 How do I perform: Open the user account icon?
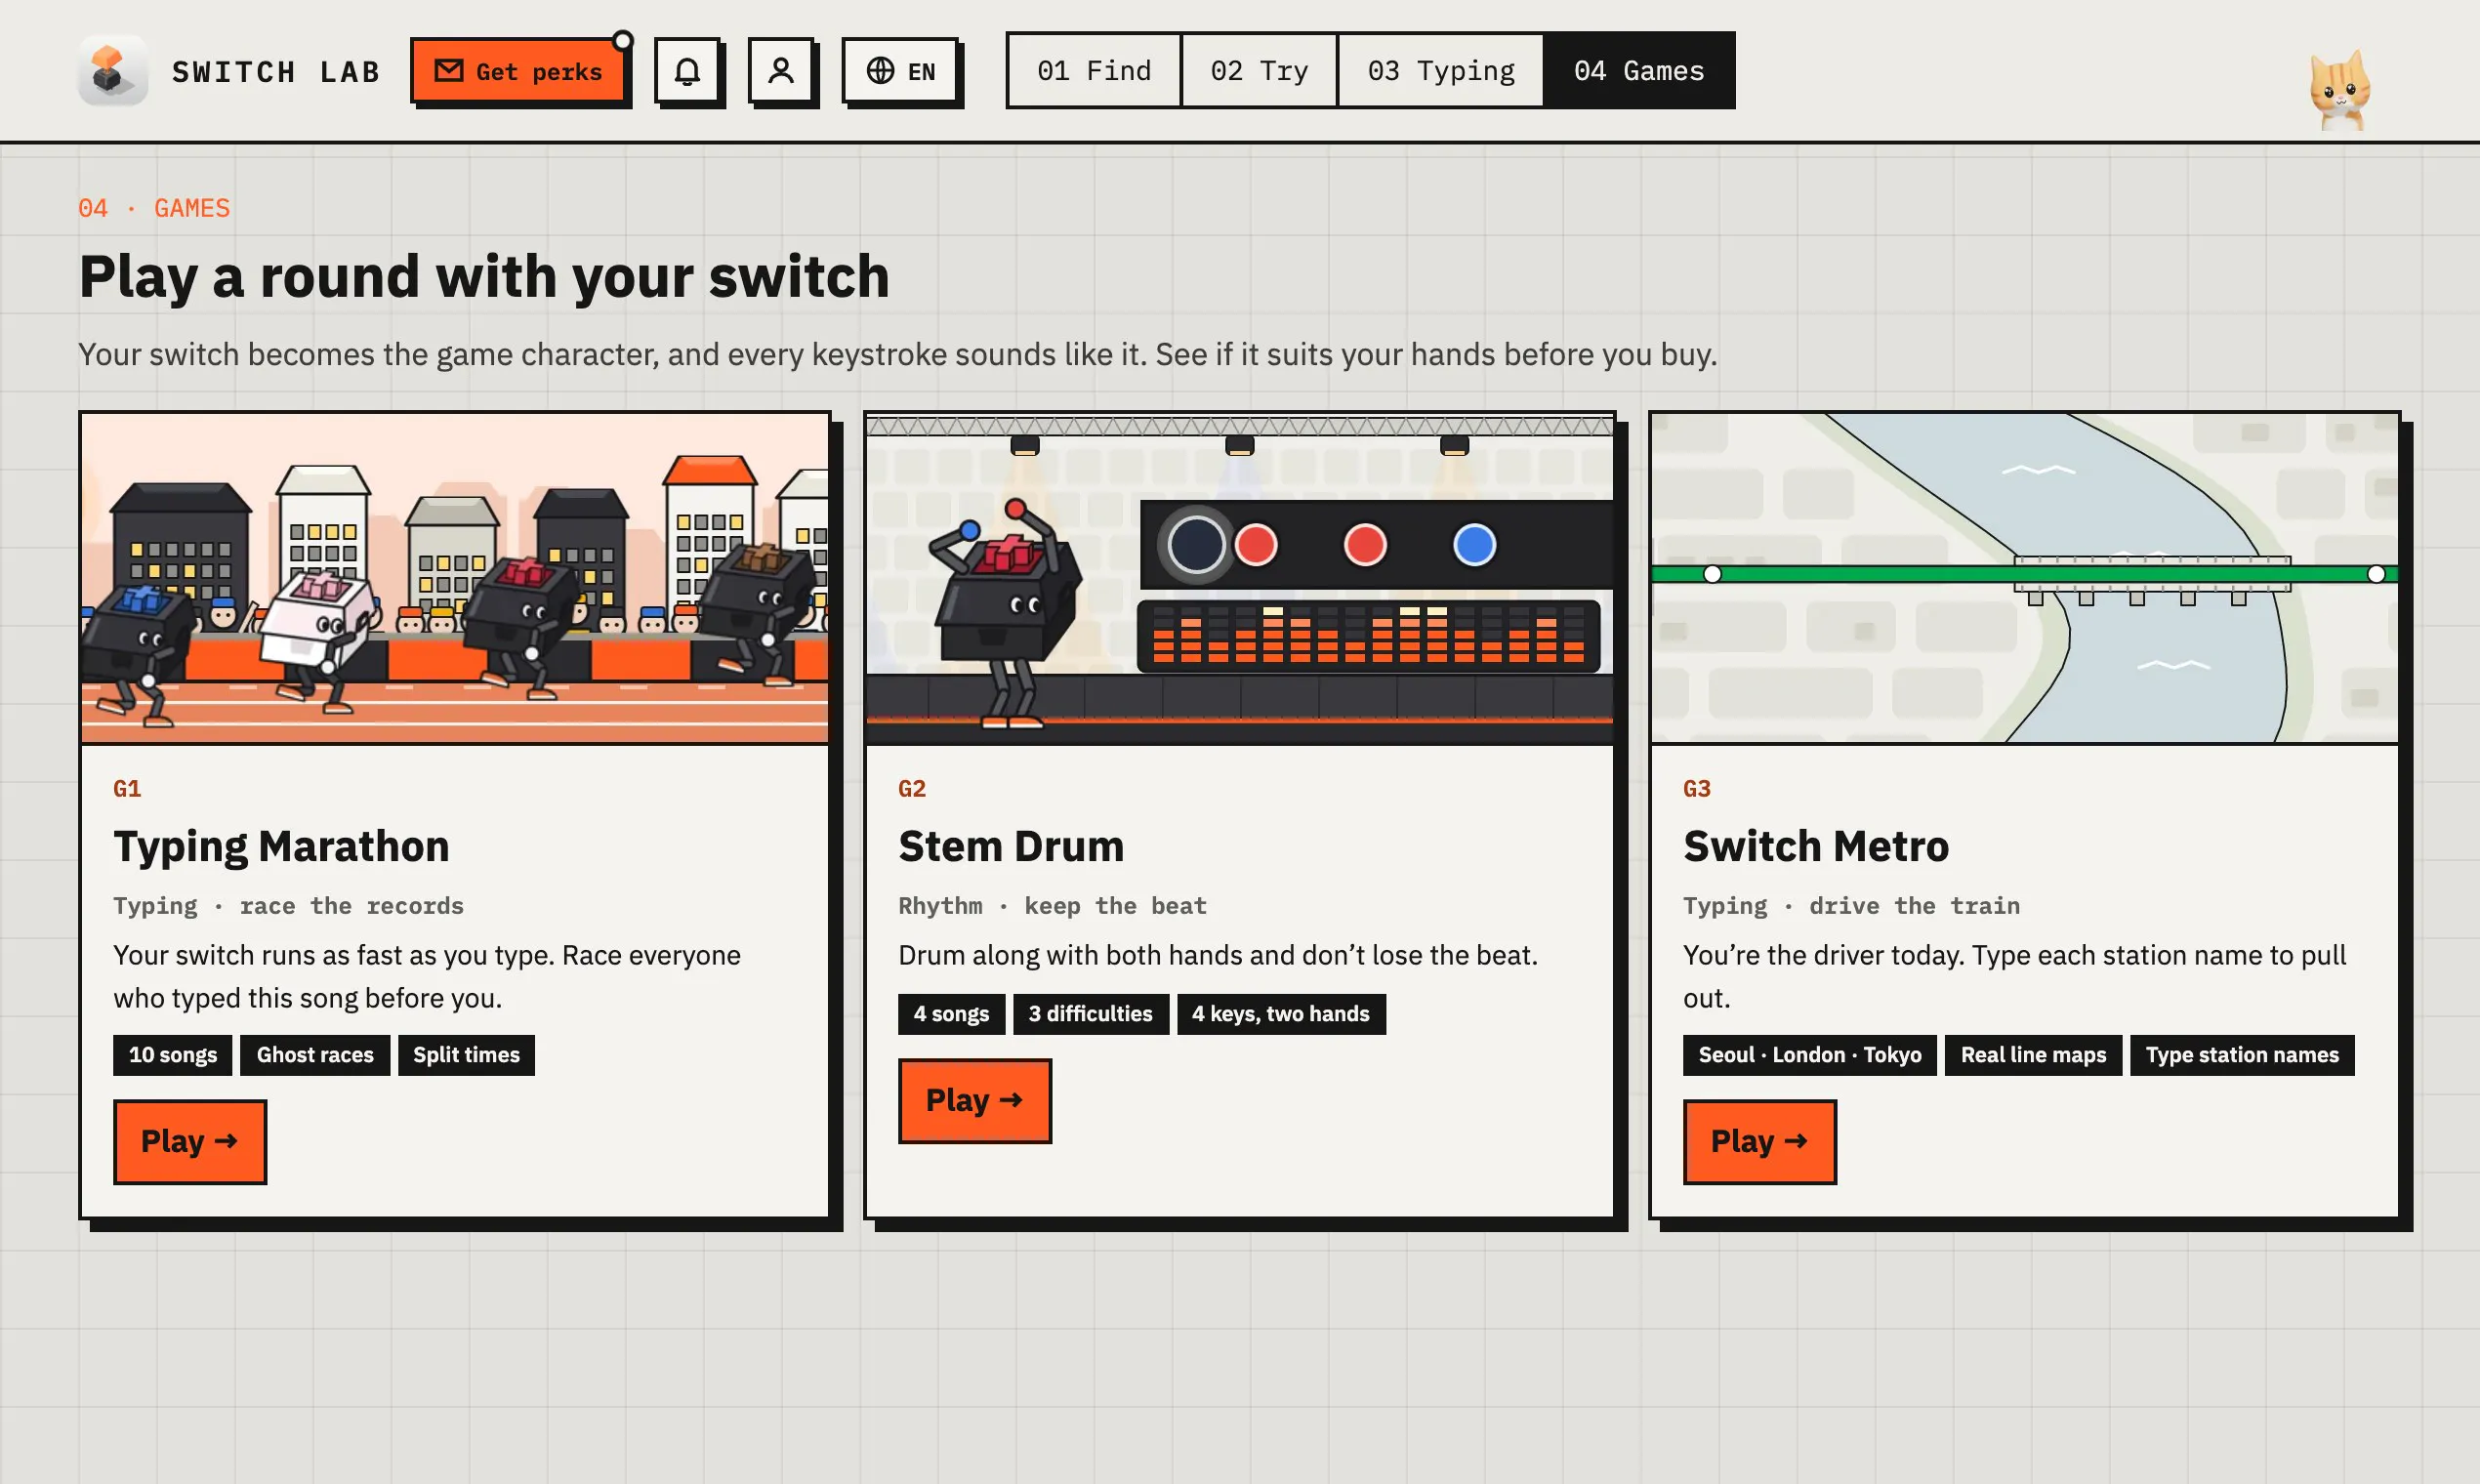(781, 71)
